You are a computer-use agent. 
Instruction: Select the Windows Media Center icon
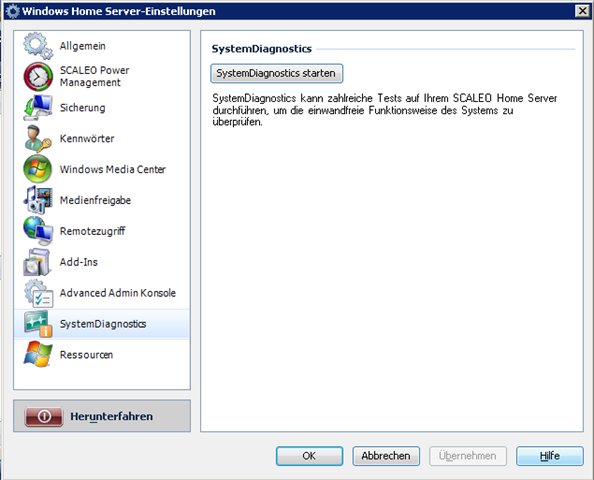point(38,169)
